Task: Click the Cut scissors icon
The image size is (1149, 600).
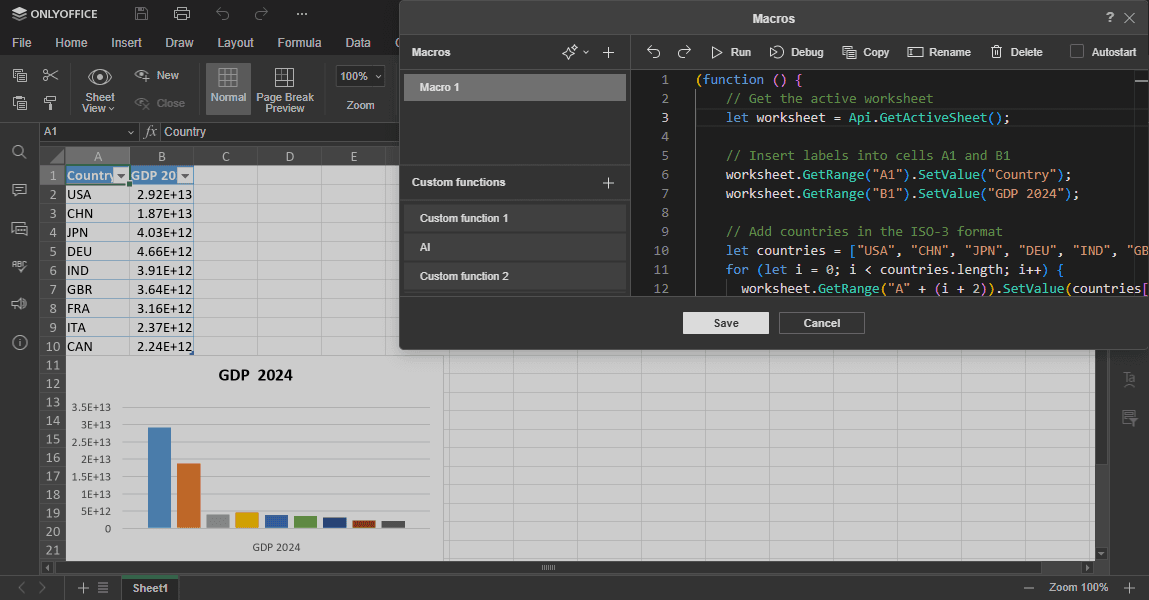Action: coord(50,75)
